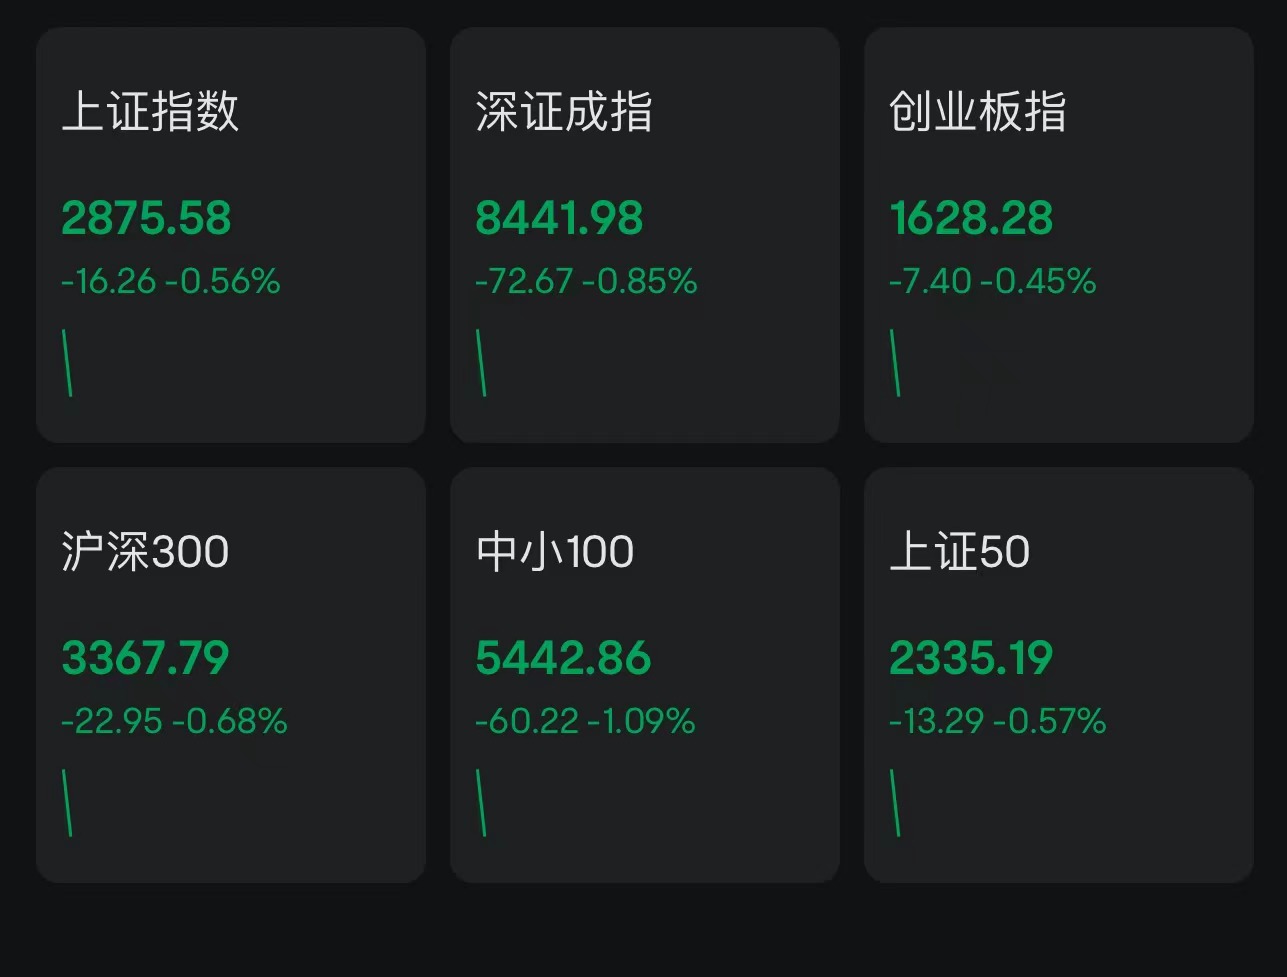Open the 上证指数 index card
Image resolution: width=1287 pixels, height=977 pixels.
pyautogui.click(x=231, y=235)
